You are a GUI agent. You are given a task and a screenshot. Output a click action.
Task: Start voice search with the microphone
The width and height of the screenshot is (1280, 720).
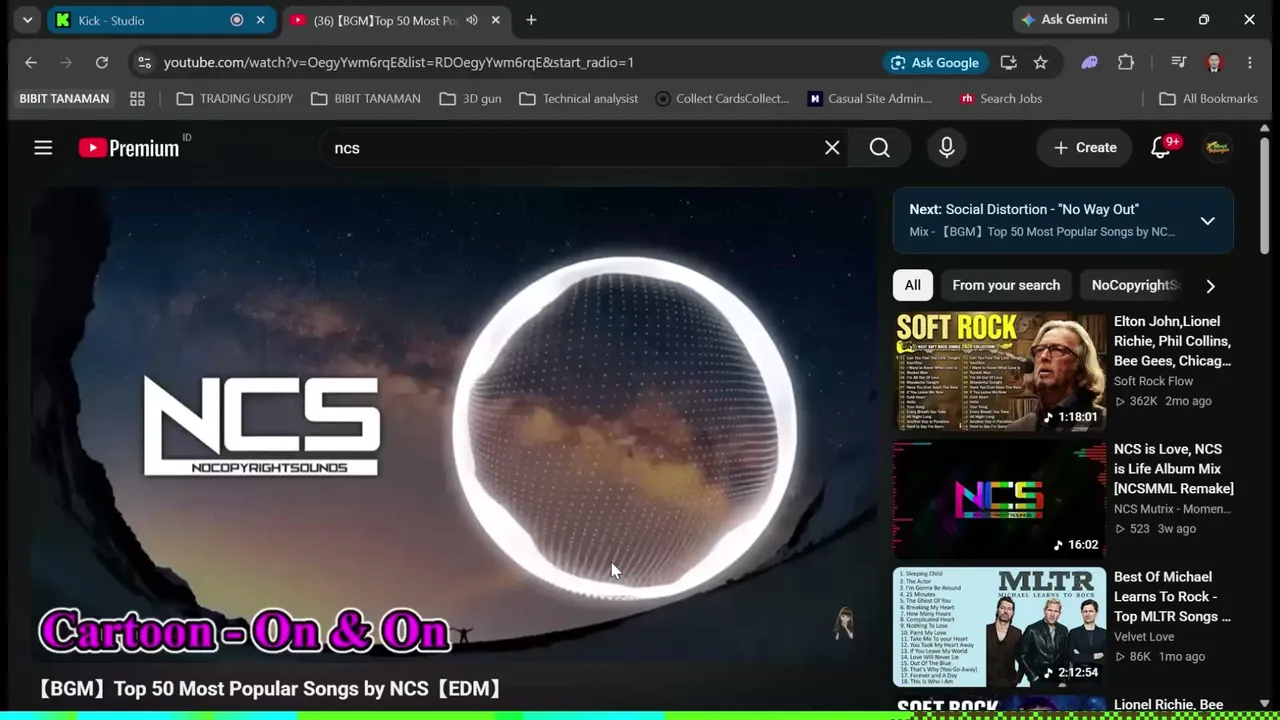tap(947, 148)
